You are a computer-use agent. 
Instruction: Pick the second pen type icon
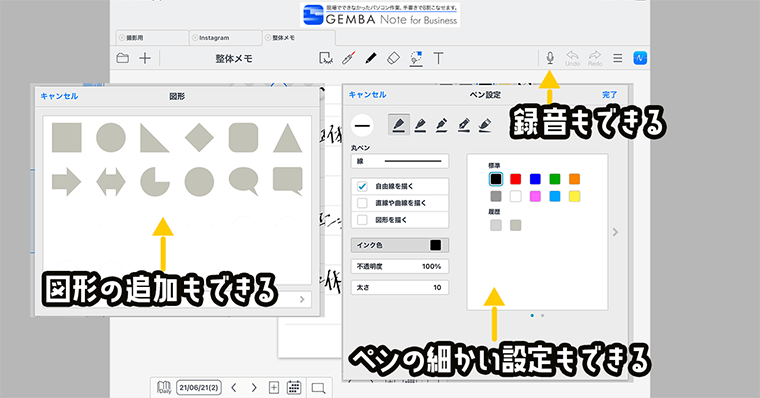pos(421,125)
